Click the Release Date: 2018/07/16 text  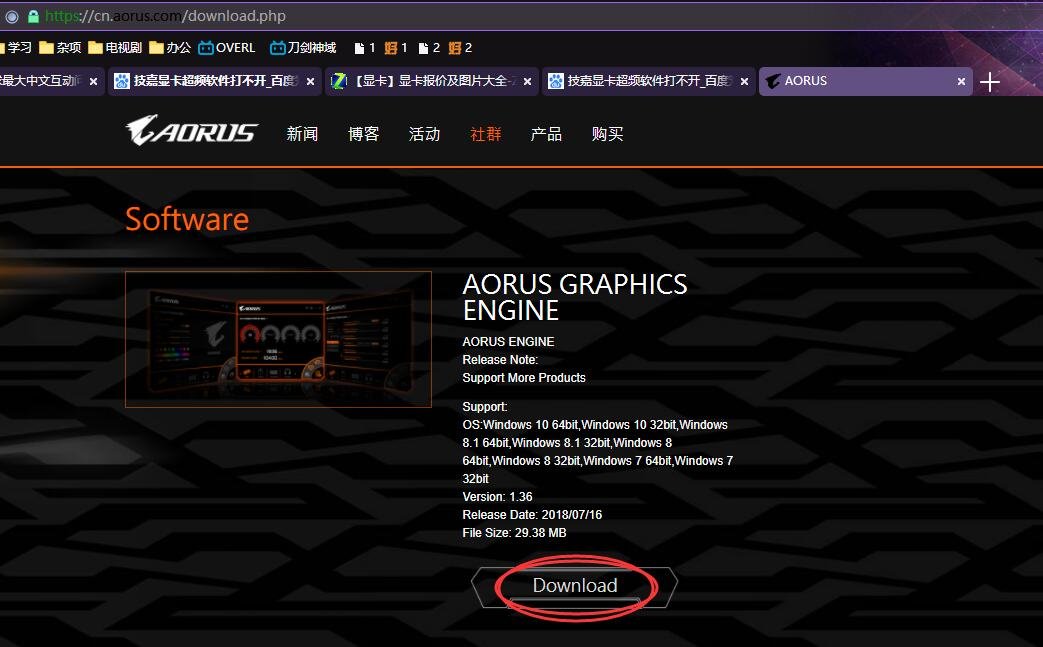(x=532, y=515)
